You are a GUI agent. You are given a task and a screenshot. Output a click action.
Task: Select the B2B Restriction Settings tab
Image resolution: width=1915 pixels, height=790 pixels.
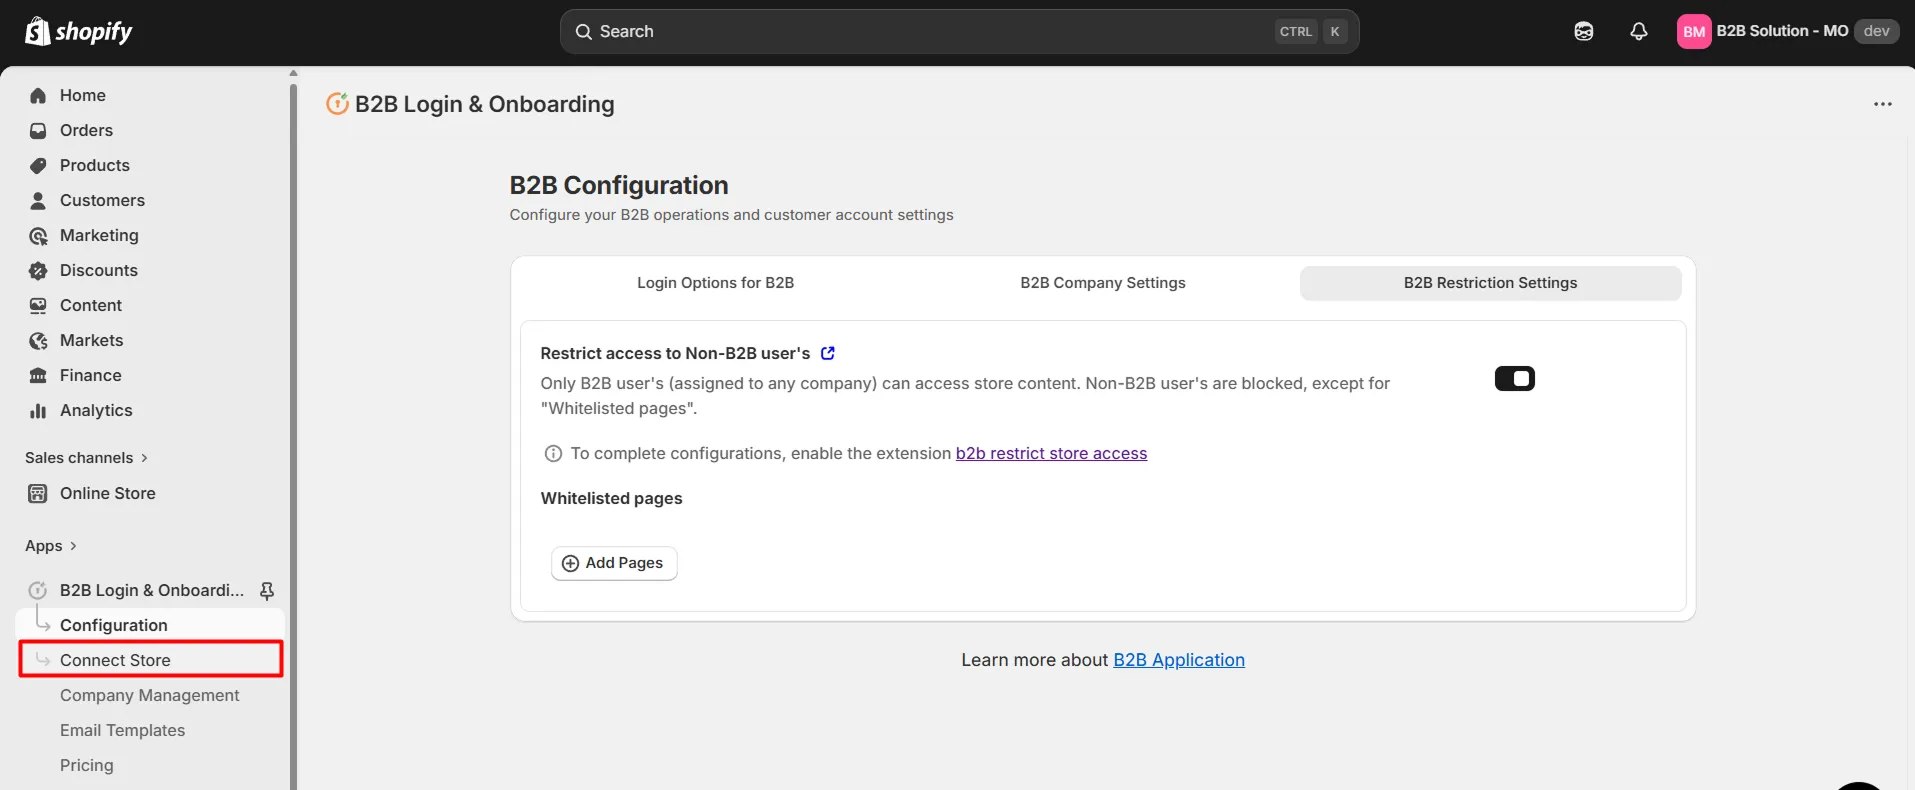1489,283
